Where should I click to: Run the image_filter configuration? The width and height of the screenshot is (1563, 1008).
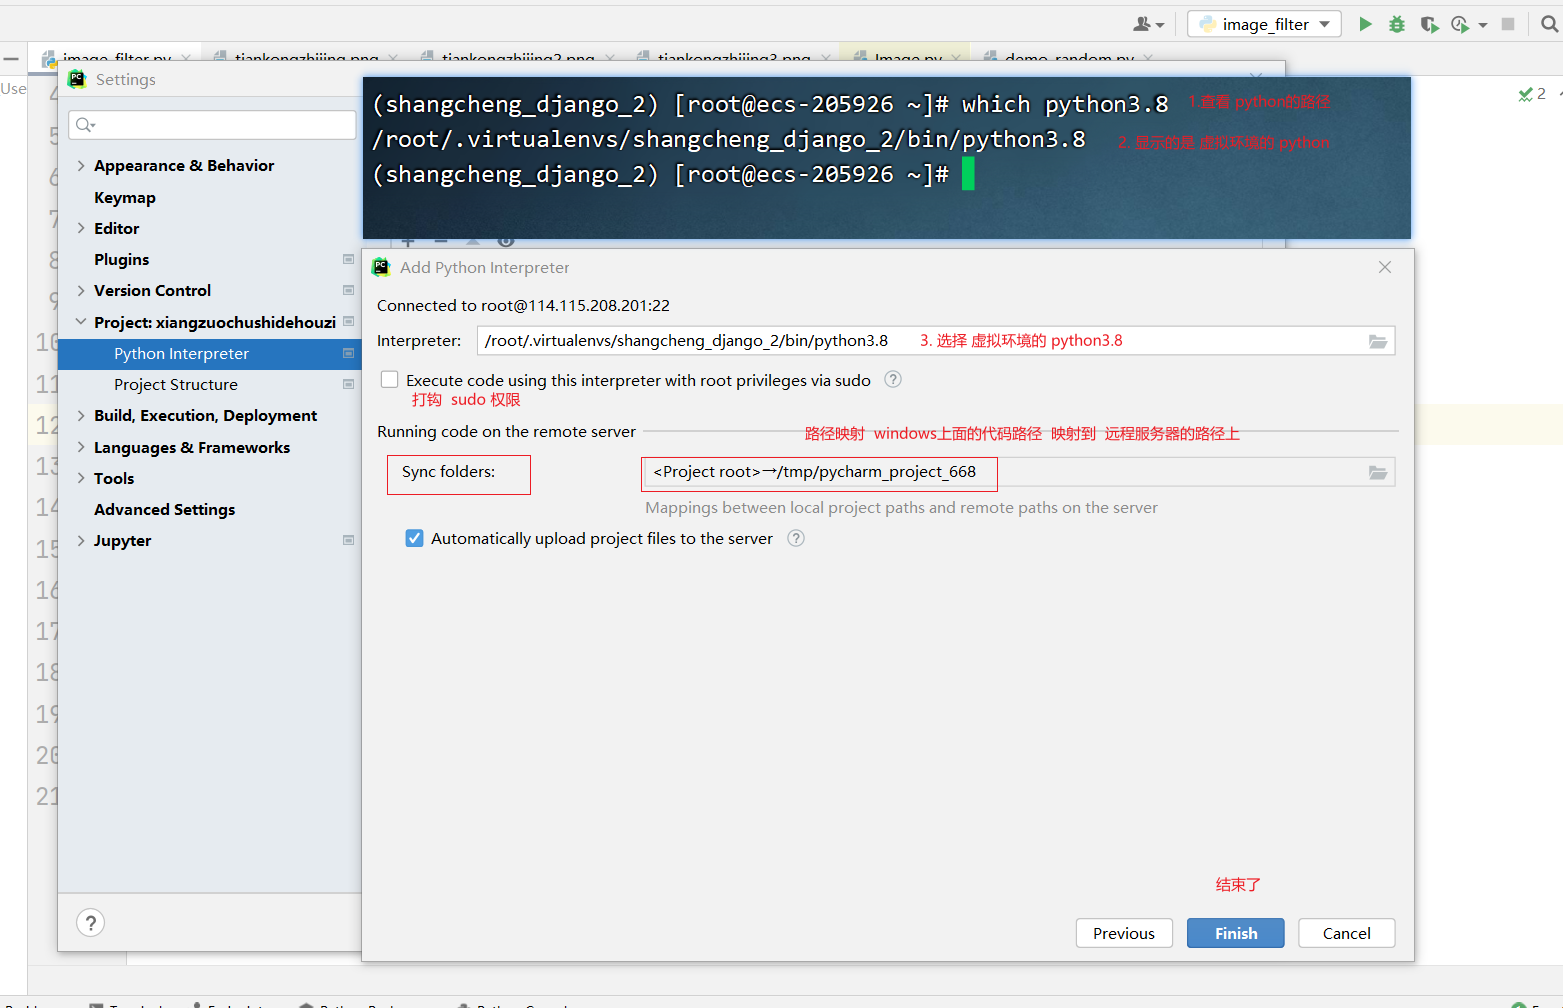(1365, 22)
